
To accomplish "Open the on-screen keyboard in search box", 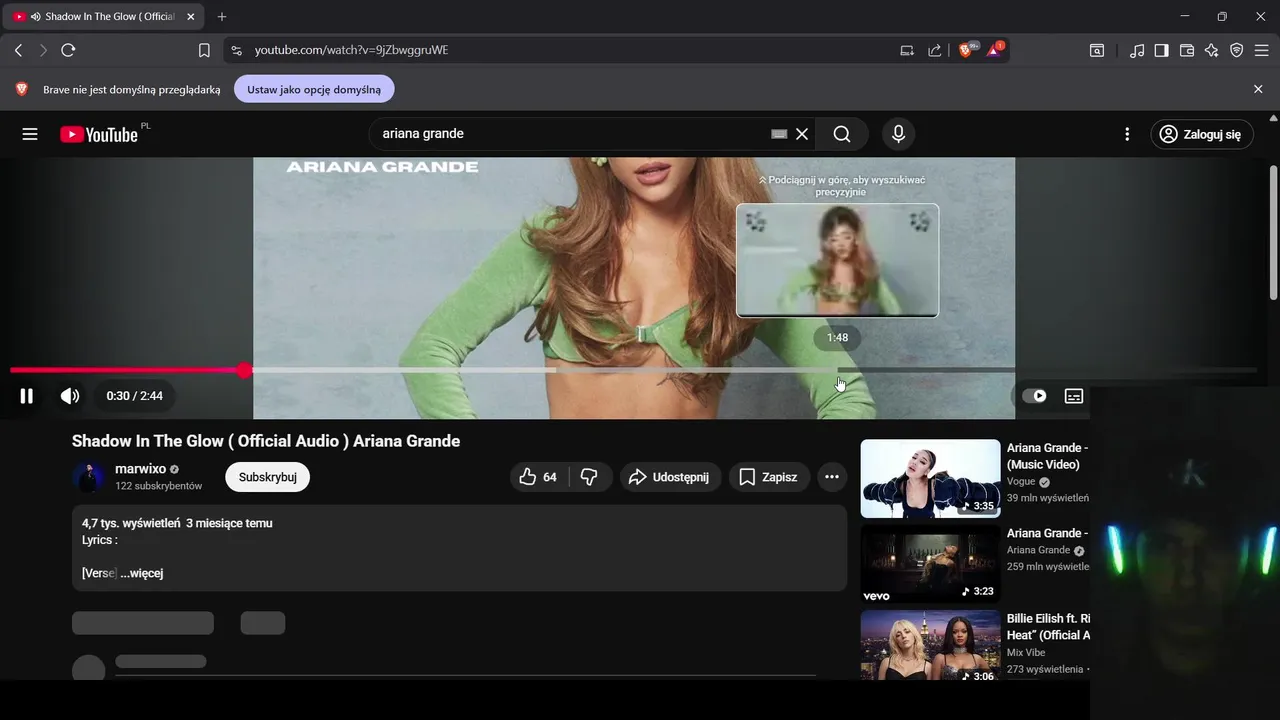I will [779, 134].
